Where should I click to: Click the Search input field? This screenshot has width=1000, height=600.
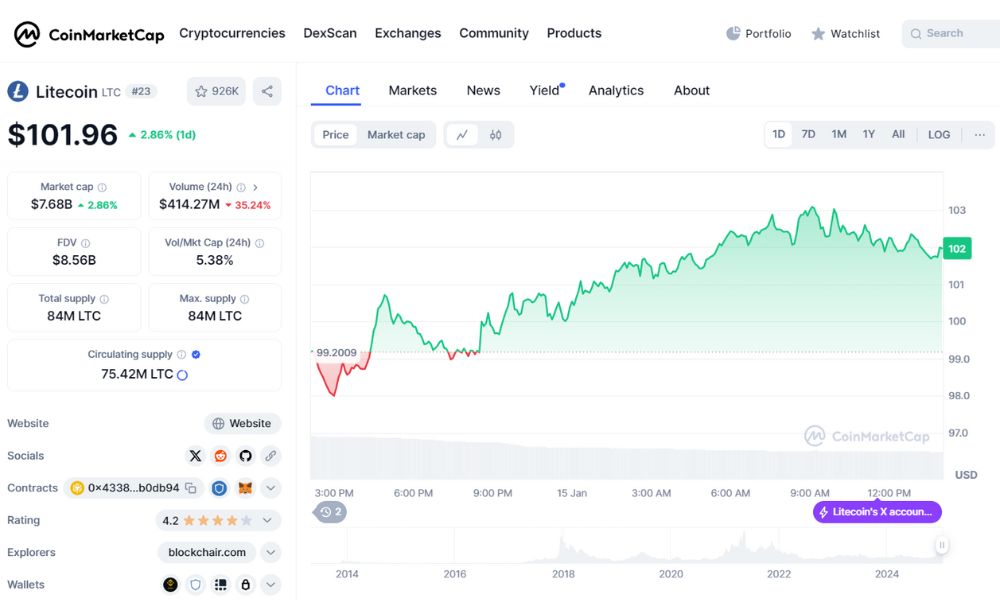(x=951, y=33)
